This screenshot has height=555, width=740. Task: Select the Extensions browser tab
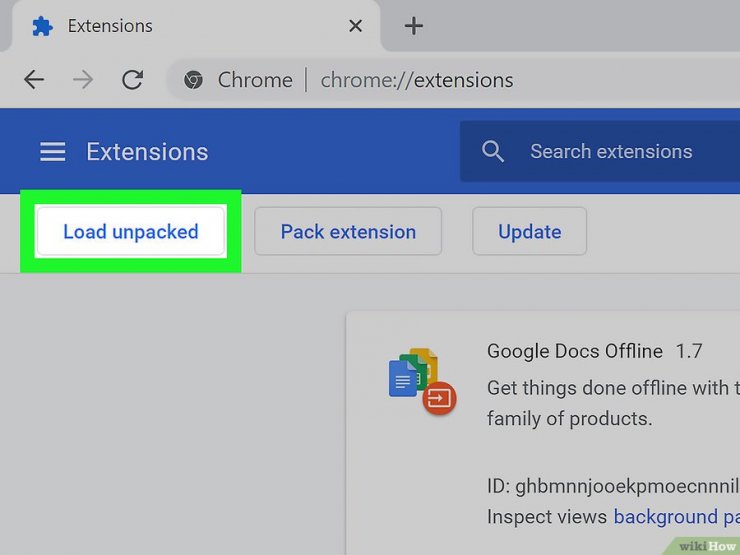(x=196, y=25)
